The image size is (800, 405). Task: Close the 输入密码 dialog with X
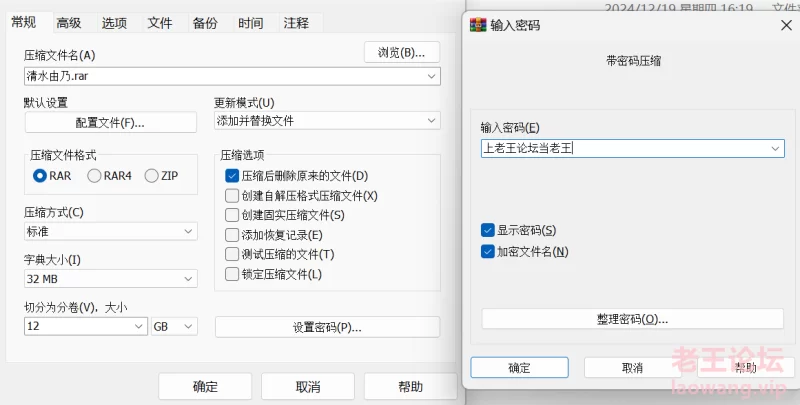click(x=786, y=26)
